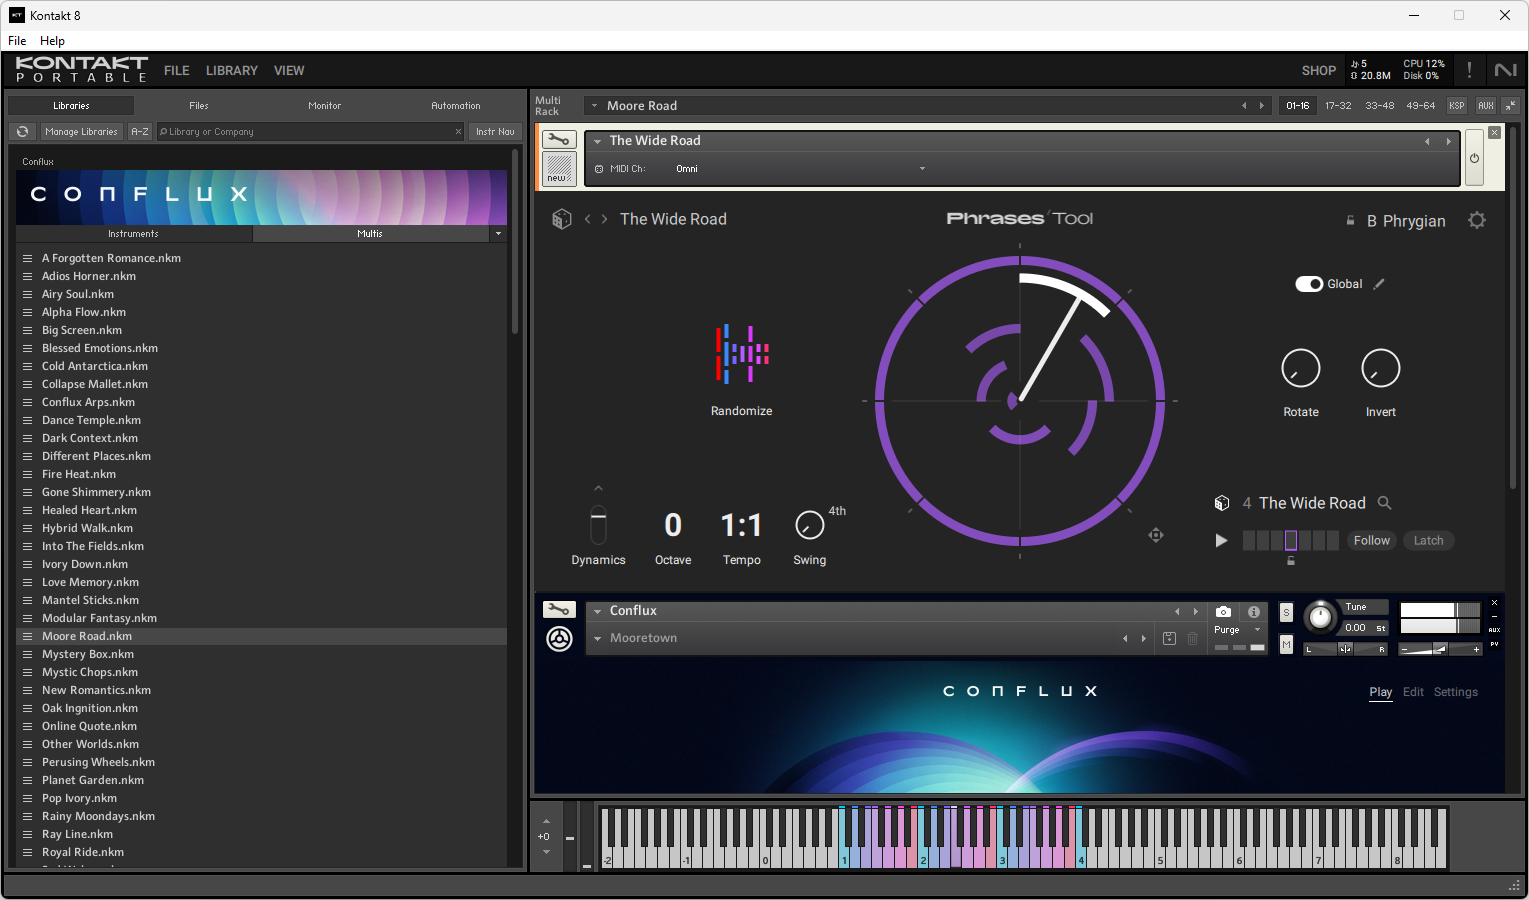Image resolution: width=1529 pixels, height=900 pixels.
Task: Refresh the library list
Action: (22, 132)
